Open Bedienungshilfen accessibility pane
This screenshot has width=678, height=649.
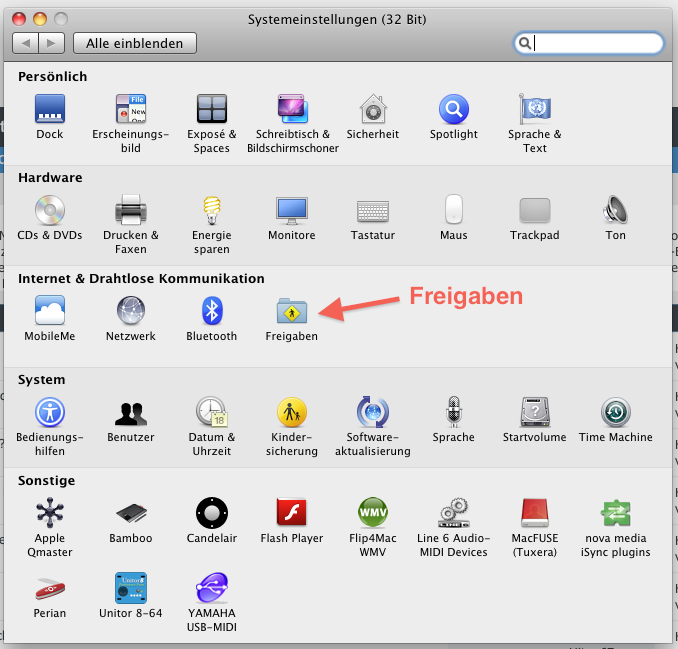coord(50,412)
